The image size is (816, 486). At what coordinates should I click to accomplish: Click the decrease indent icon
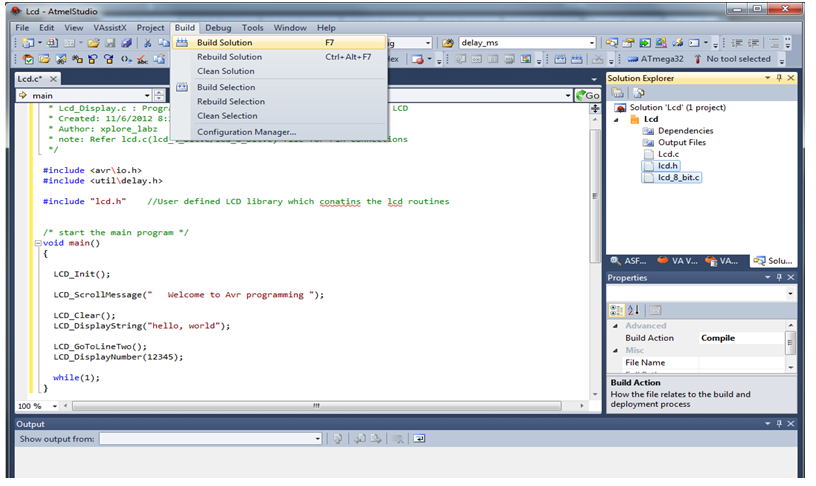[x=737, y=43]
